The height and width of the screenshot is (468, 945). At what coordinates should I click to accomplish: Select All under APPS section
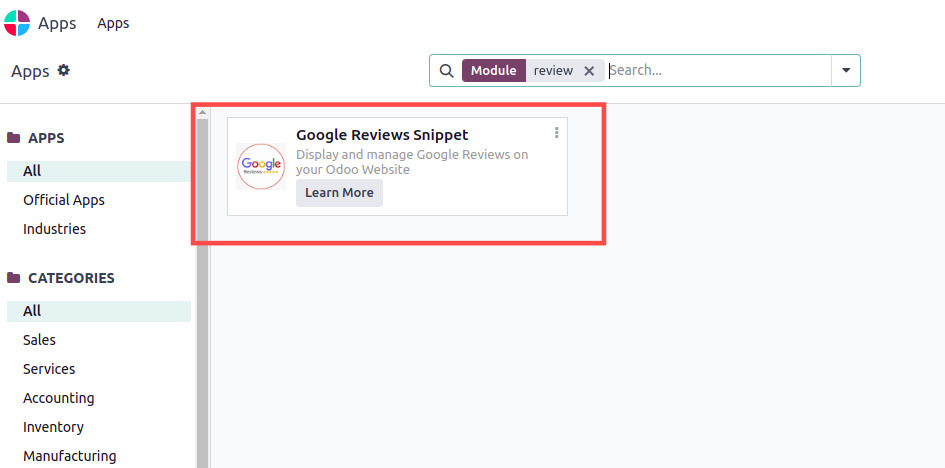(x=99, y=171)
